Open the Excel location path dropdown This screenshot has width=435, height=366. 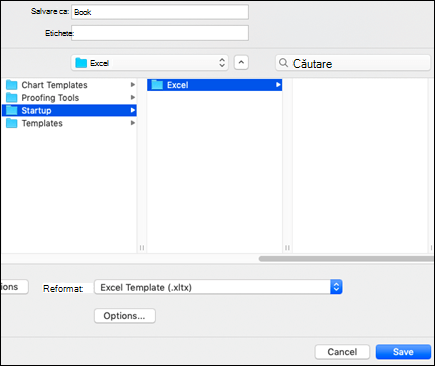coord(150,63)
